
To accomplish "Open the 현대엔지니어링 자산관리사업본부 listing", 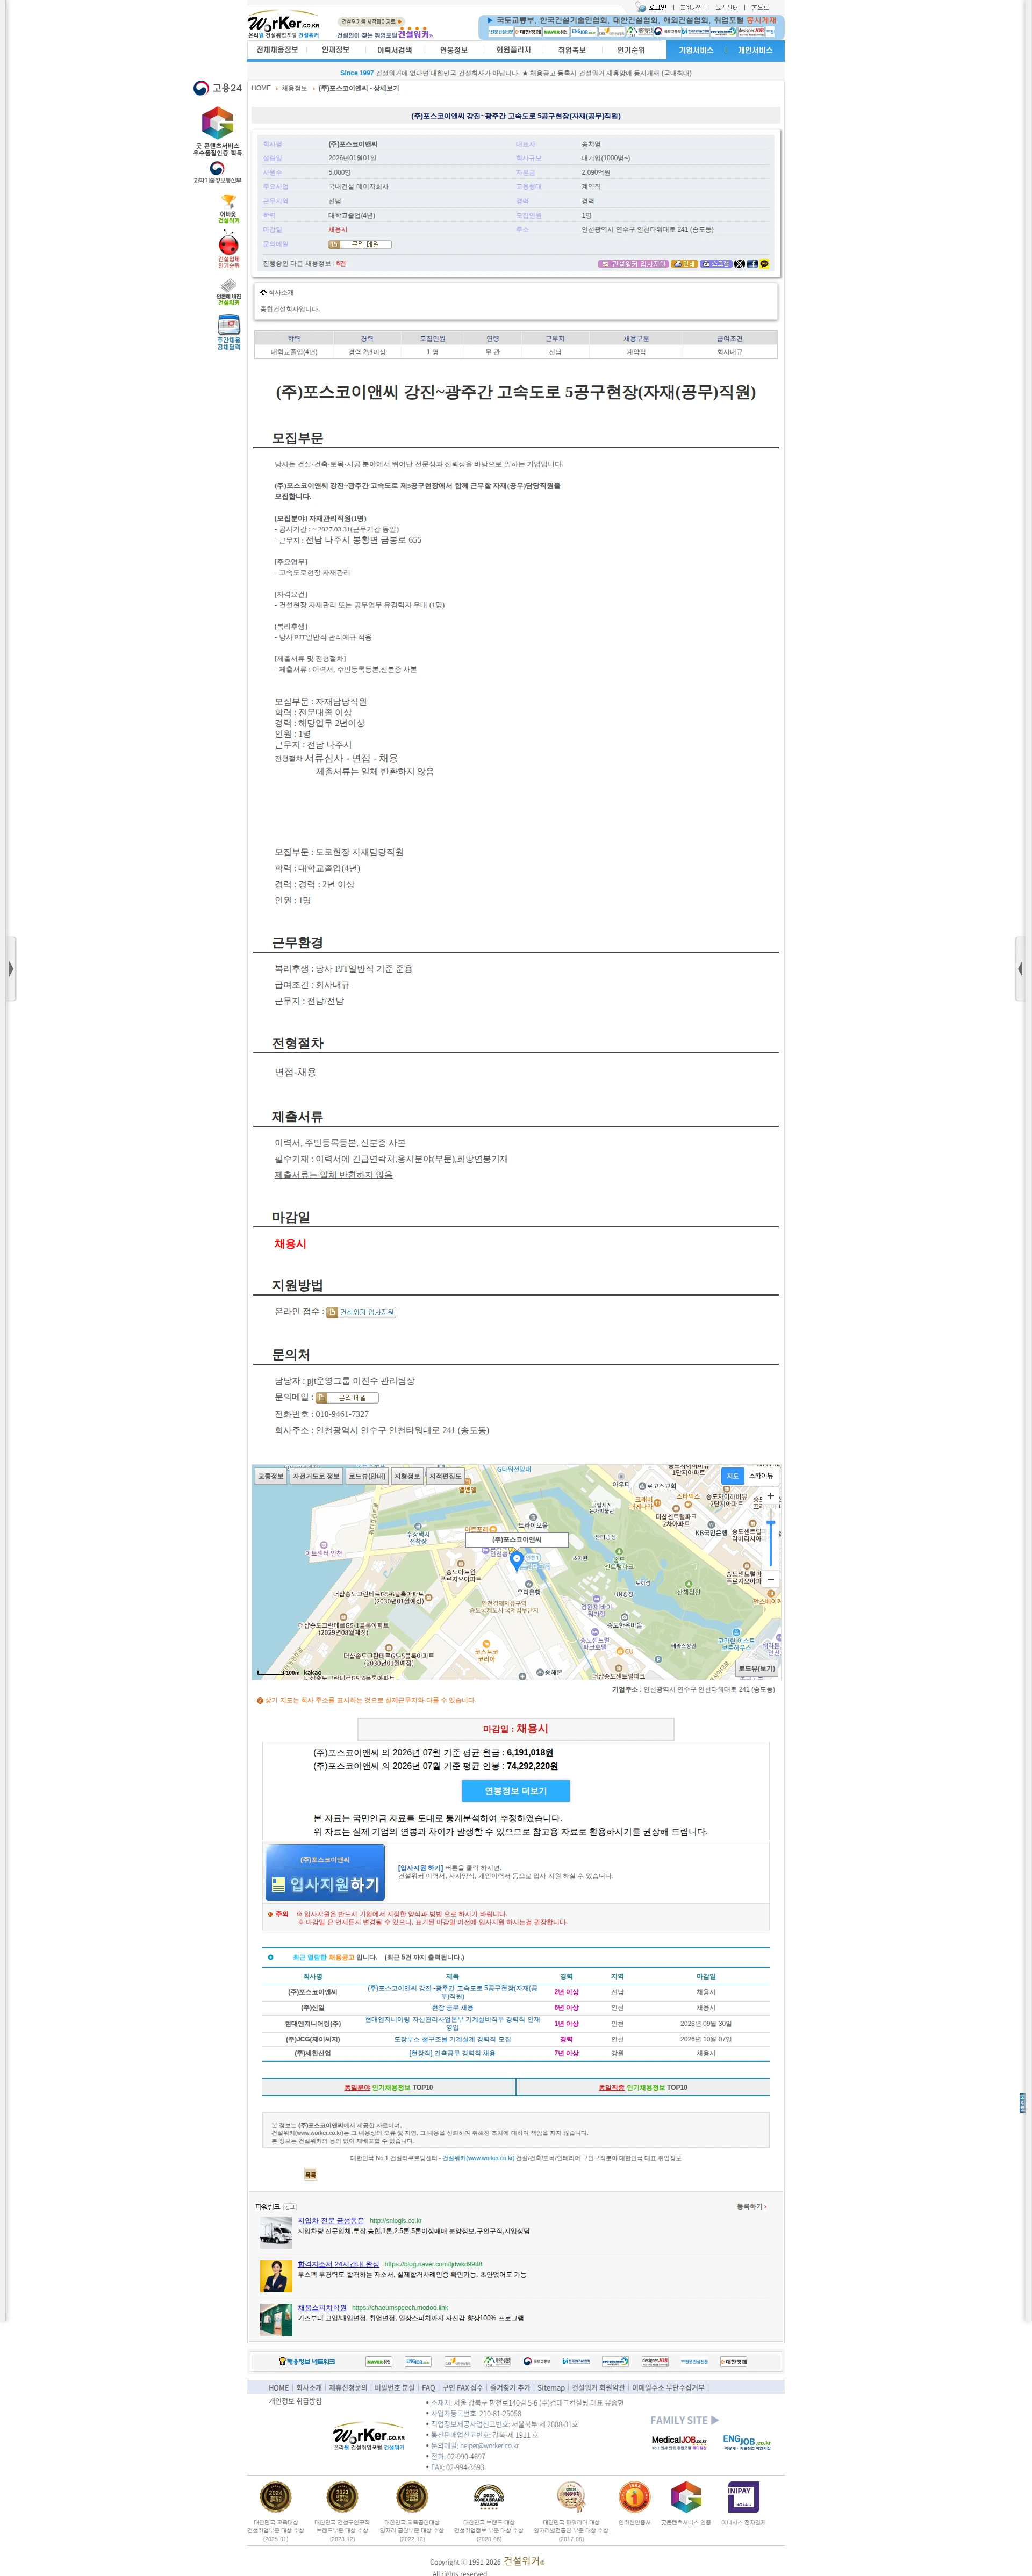I will 452,2023.
